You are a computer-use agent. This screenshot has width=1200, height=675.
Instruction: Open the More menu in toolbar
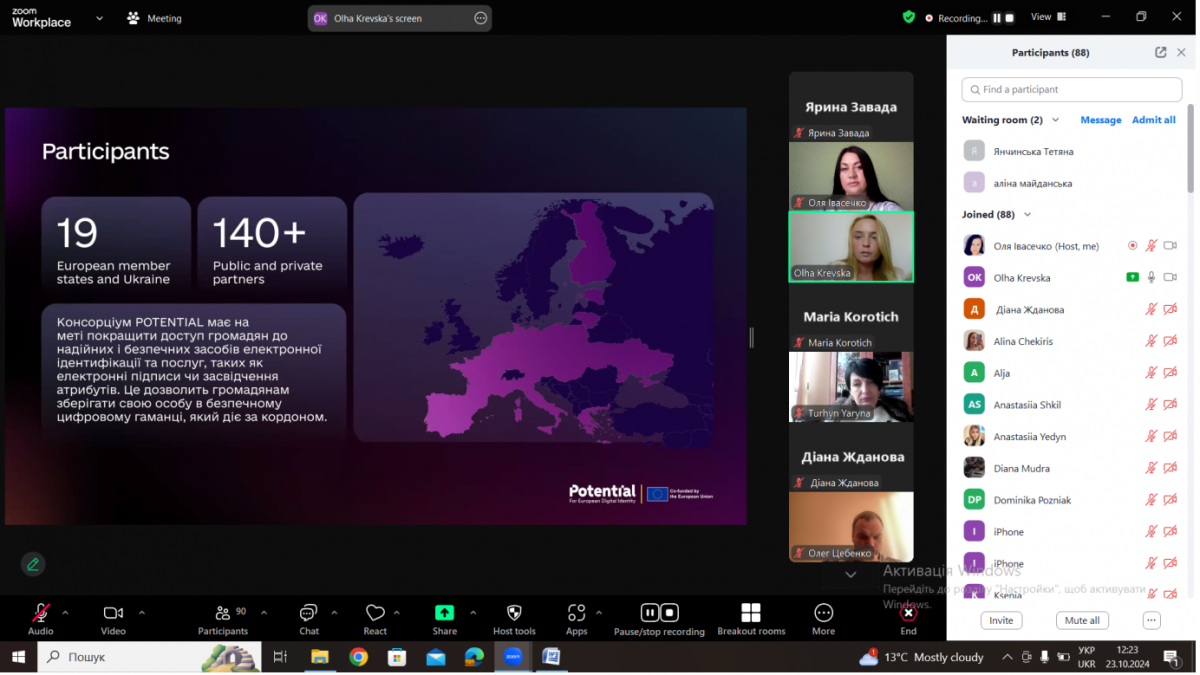tap(823, 613)
